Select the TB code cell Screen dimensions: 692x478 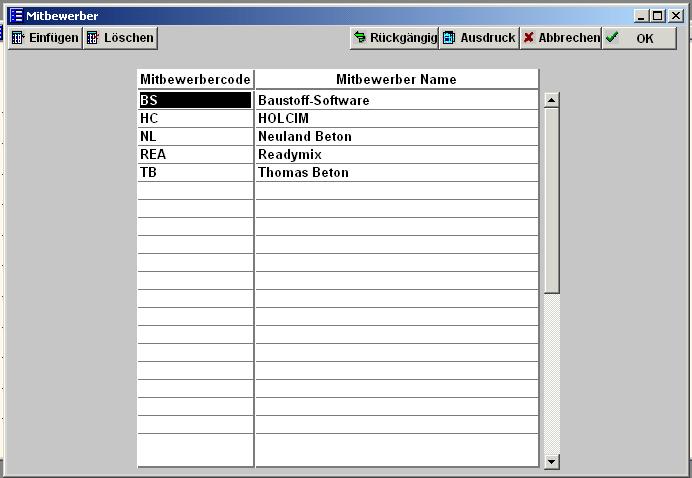point(195,172)
